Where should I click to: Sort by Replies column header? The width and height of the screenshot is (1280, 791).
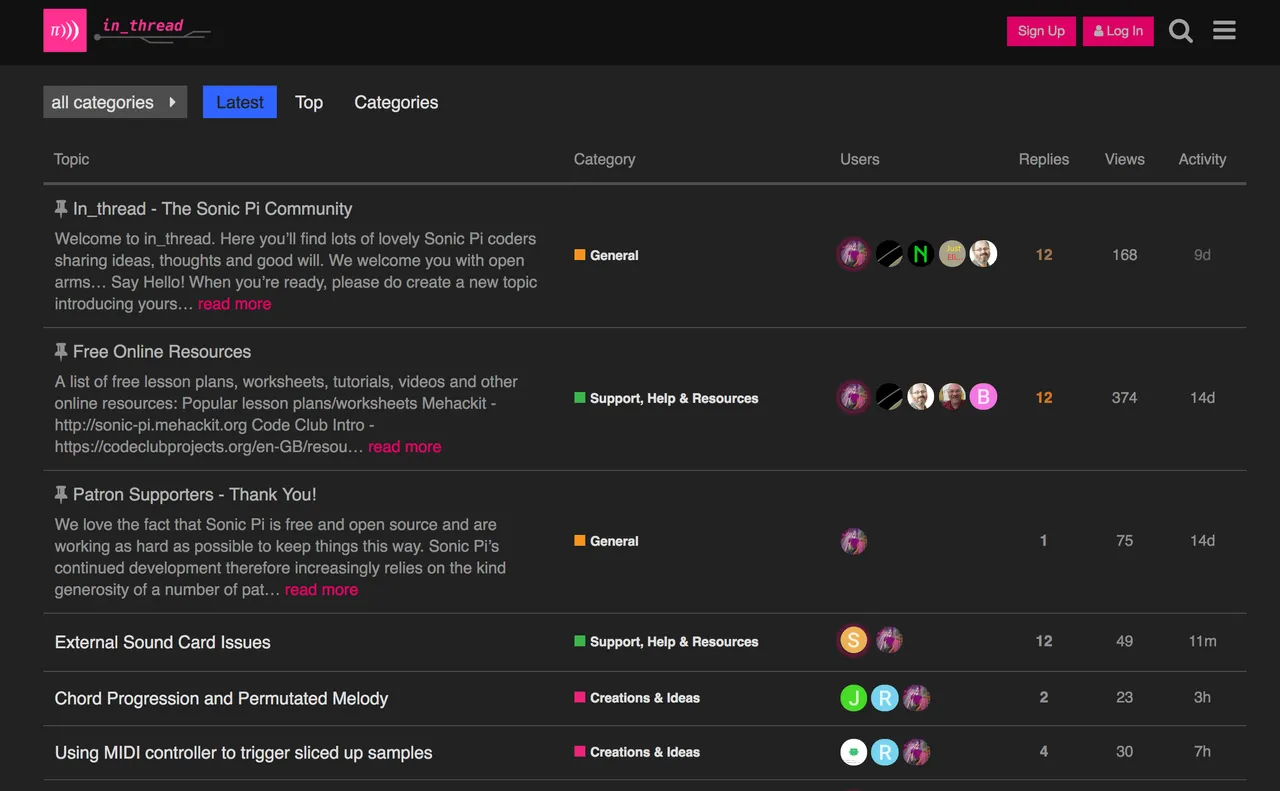[1044, 159]
